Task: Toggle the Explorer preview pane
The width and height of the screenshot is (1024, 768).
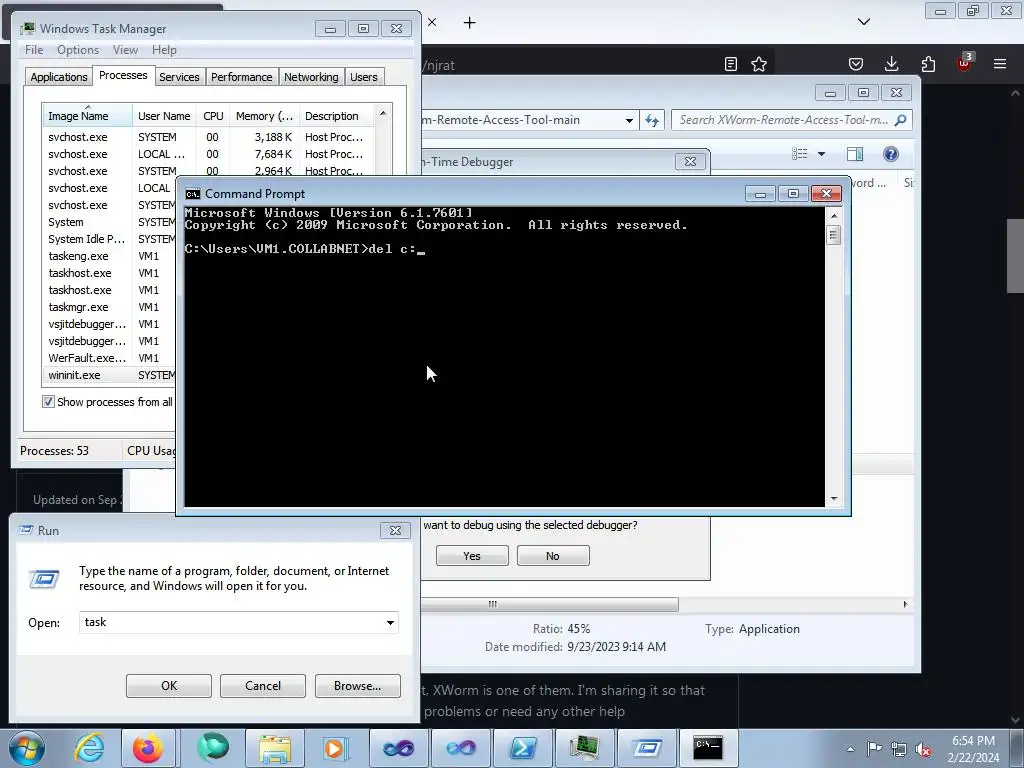Action: click(855, 153)
